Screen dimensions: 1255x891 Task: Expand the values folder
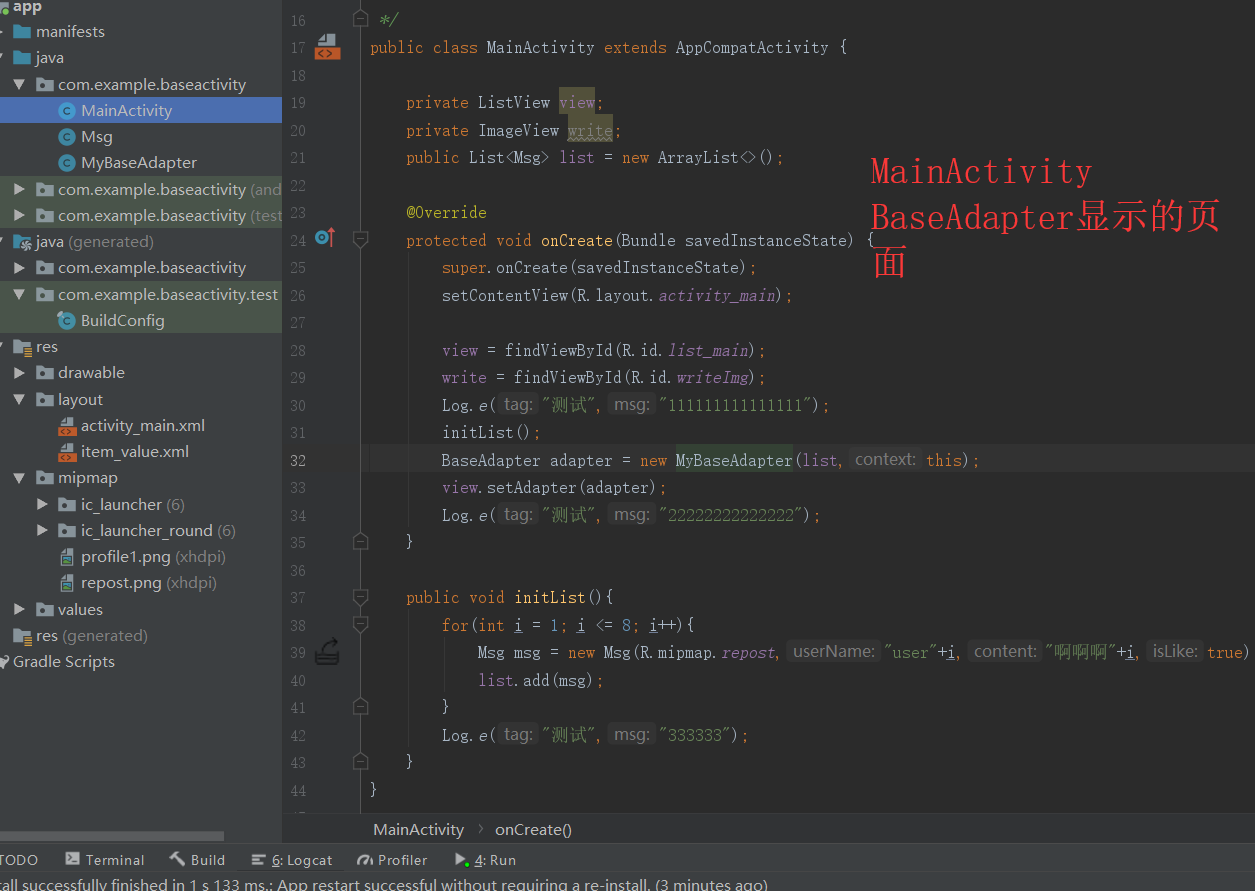[x=19, y=609]
